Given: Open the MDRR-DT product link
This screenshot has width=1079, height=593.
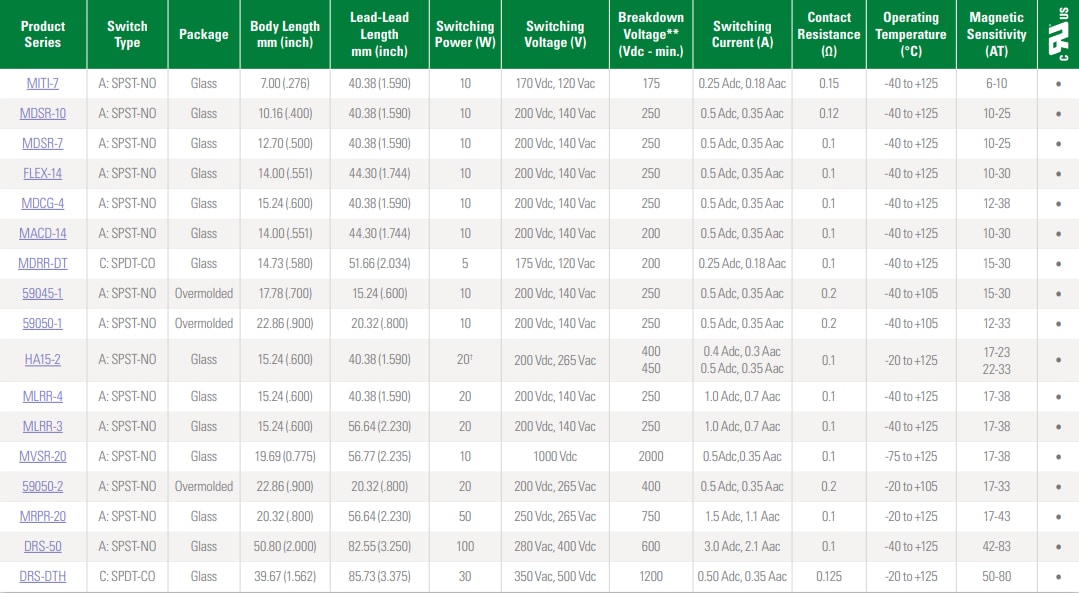Looking at the screenshot, I should (42, 264).
